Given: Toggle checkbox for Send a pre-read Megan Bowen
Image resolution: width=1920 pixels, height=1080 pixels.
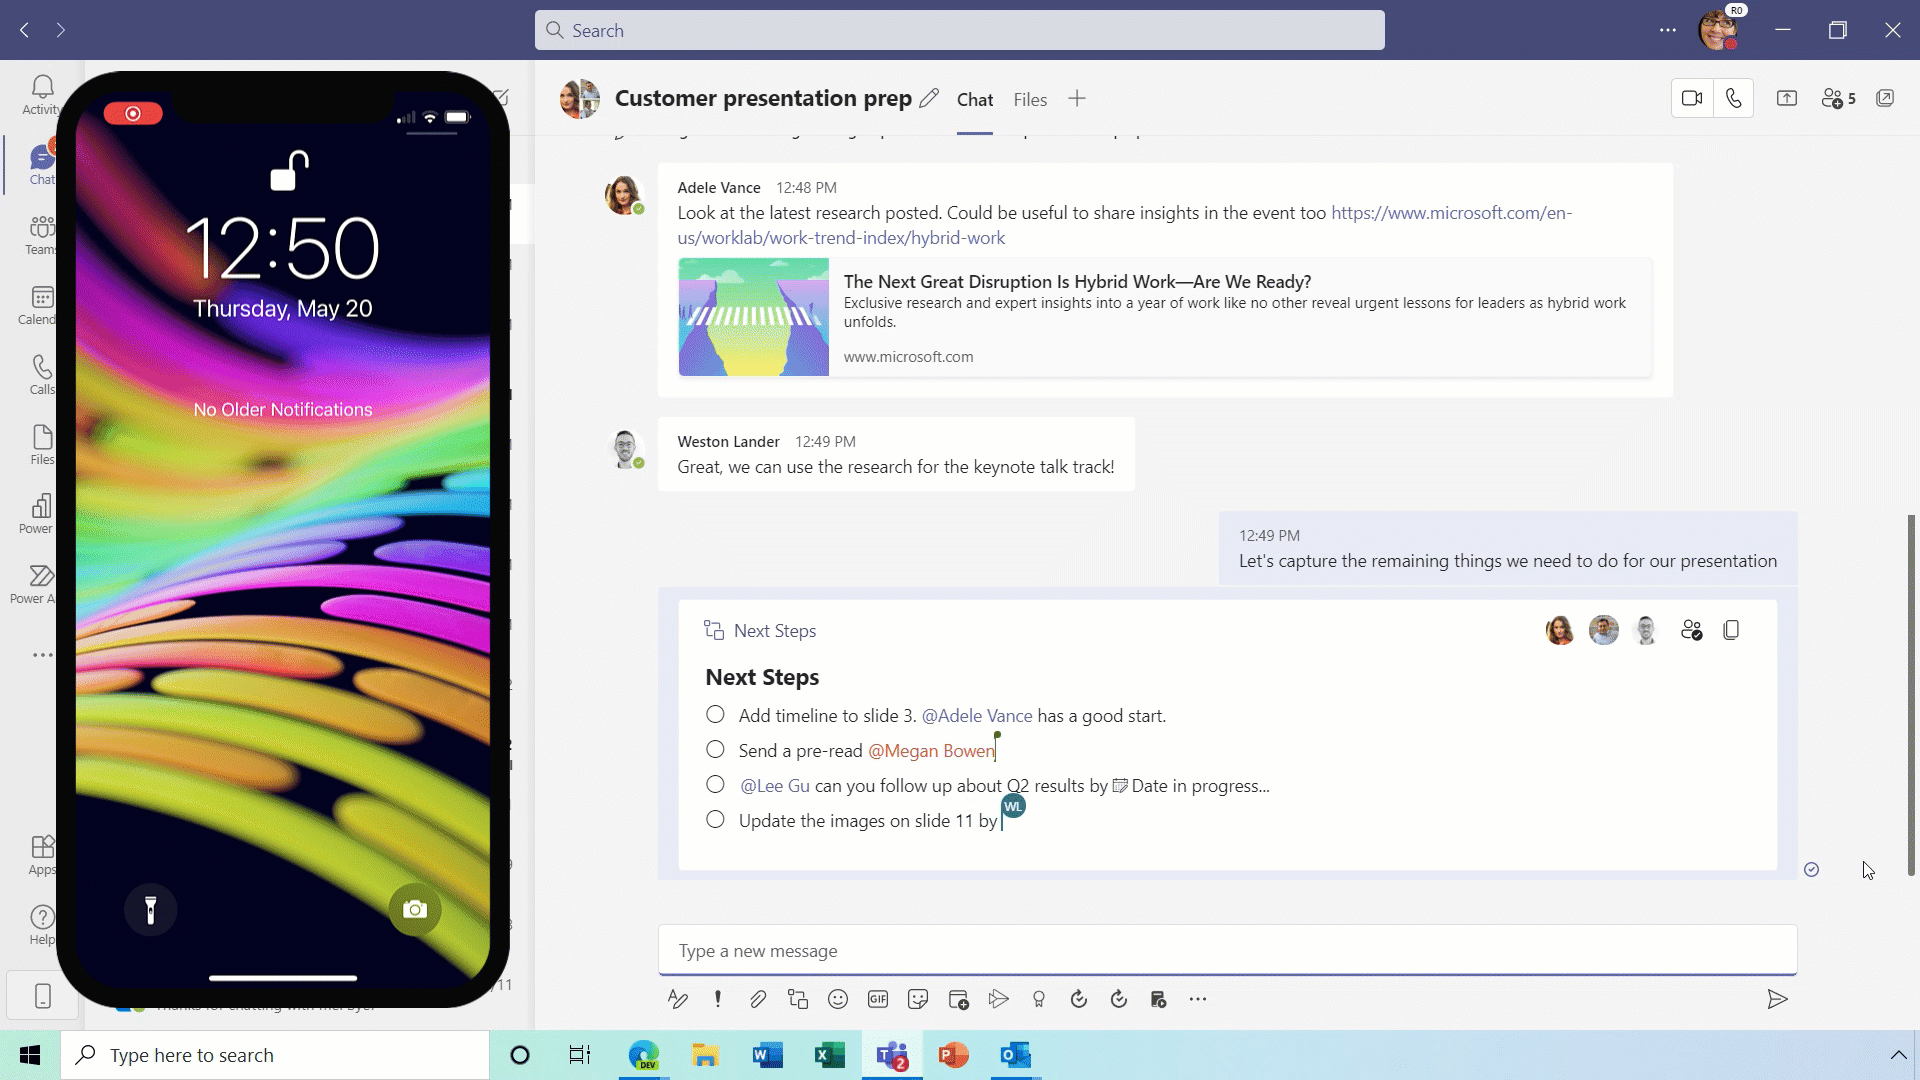Looking at the screenshot, I should coord(715,749).
